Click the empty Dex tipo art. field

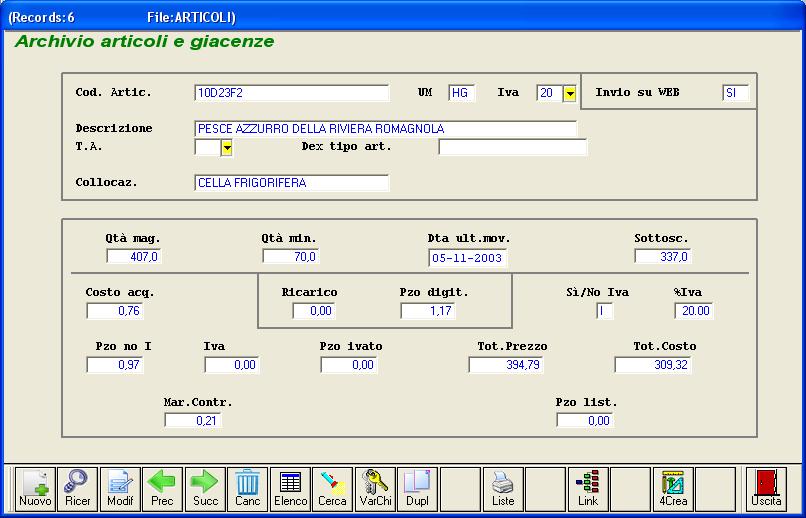pos(512,147)
